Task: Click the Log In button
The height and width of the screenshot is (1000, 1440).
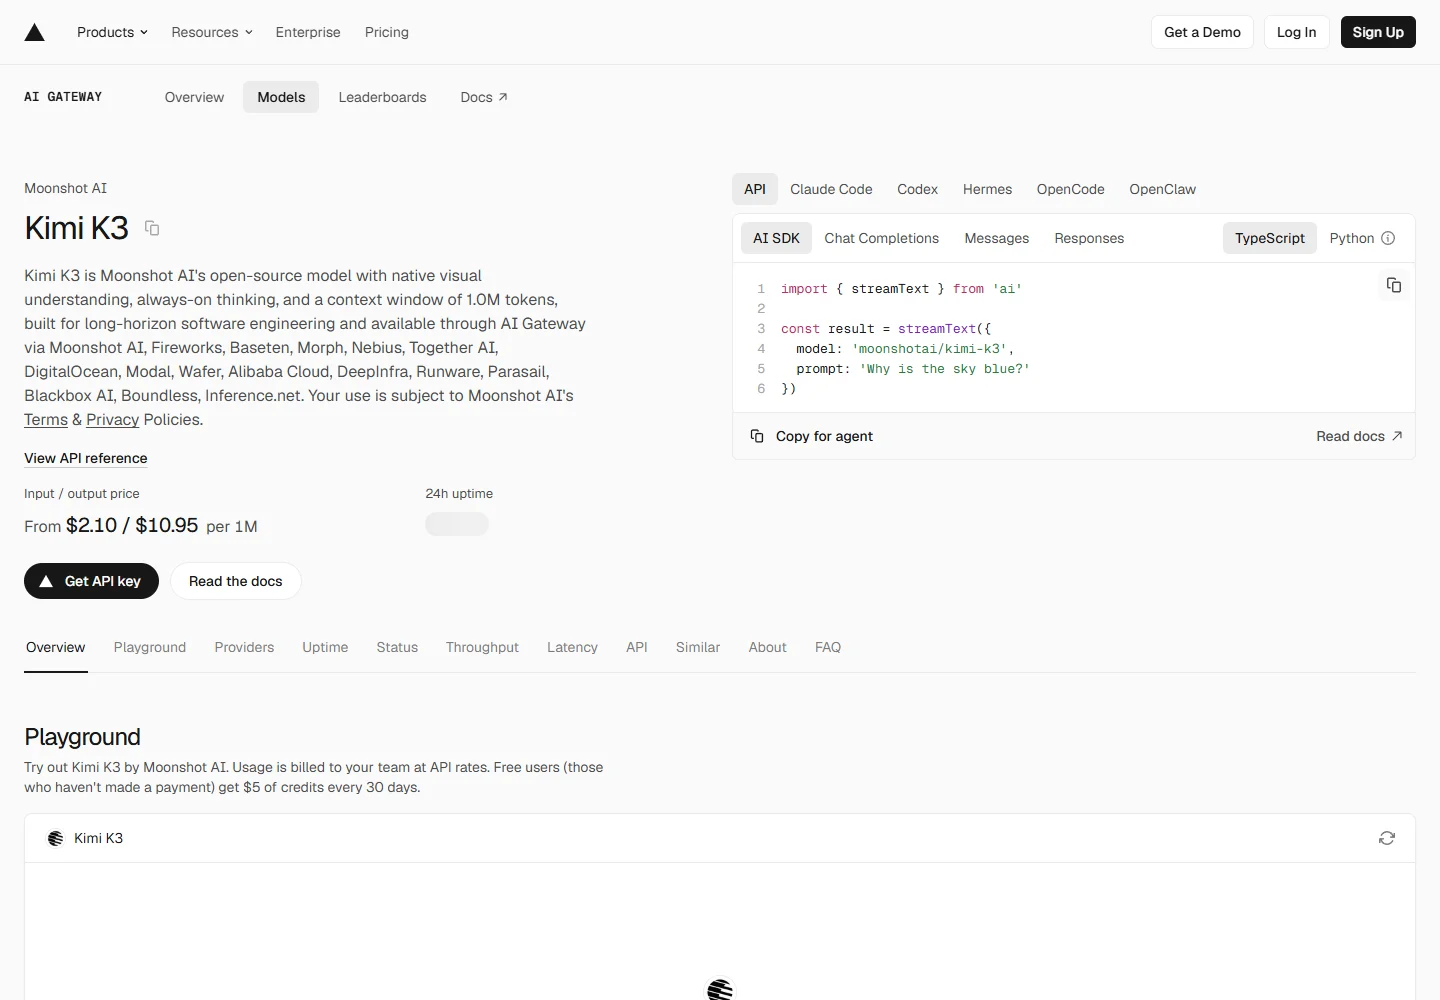Action: pos(1296,32)
